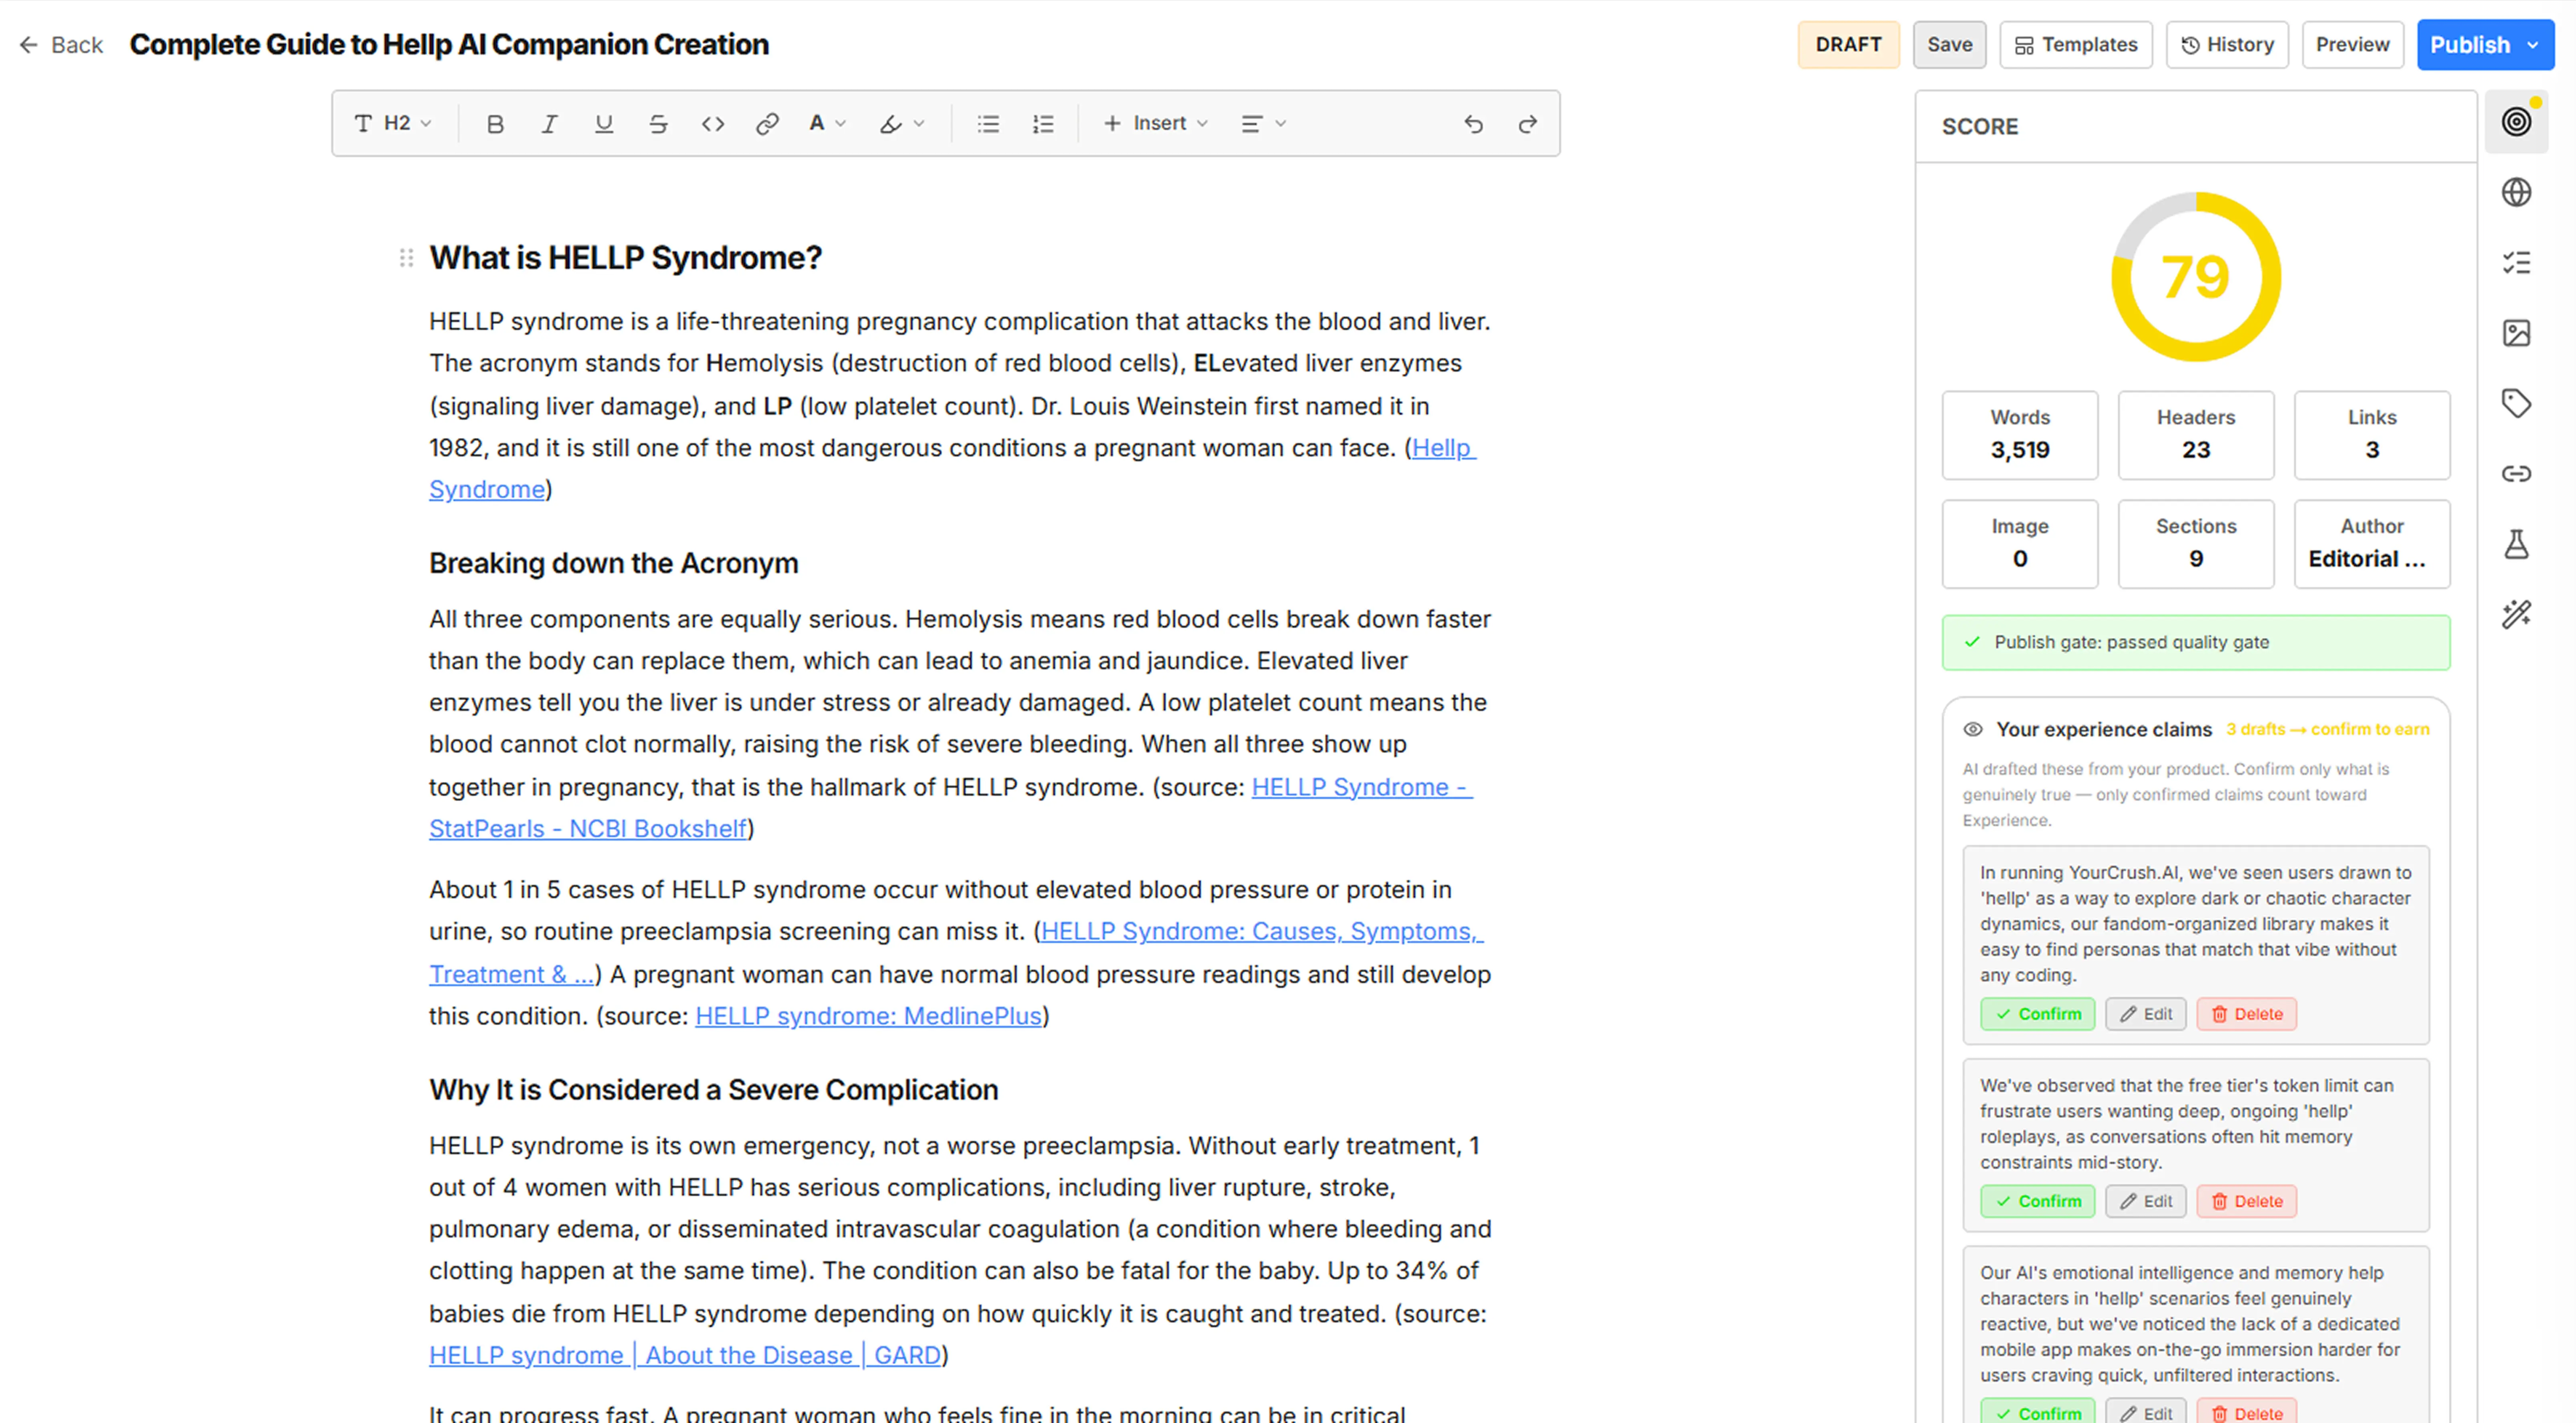Open the tag panel in sidebar

pos(2516,403)
